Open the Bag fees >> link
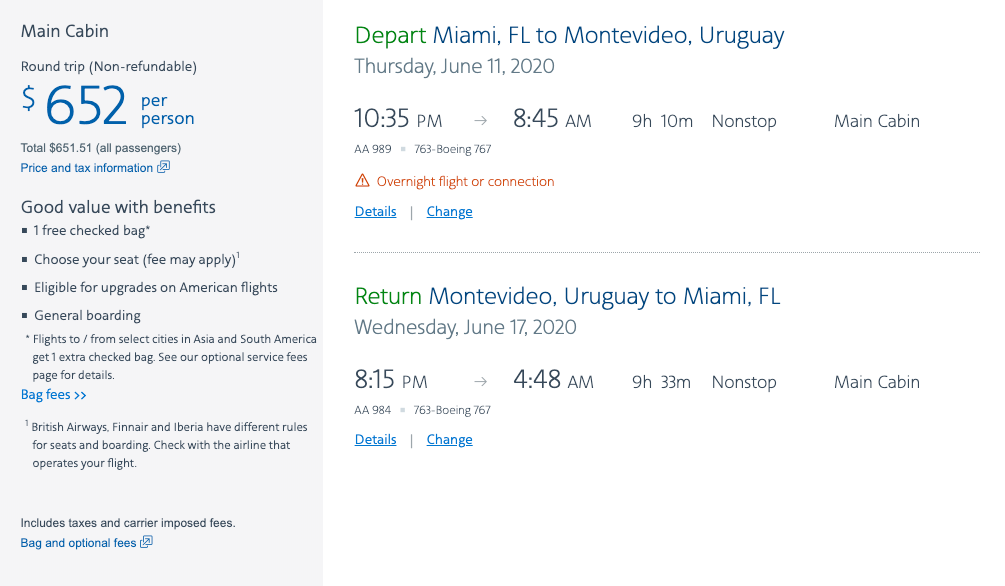This screenshot has width=1005, height=586. 54,395
